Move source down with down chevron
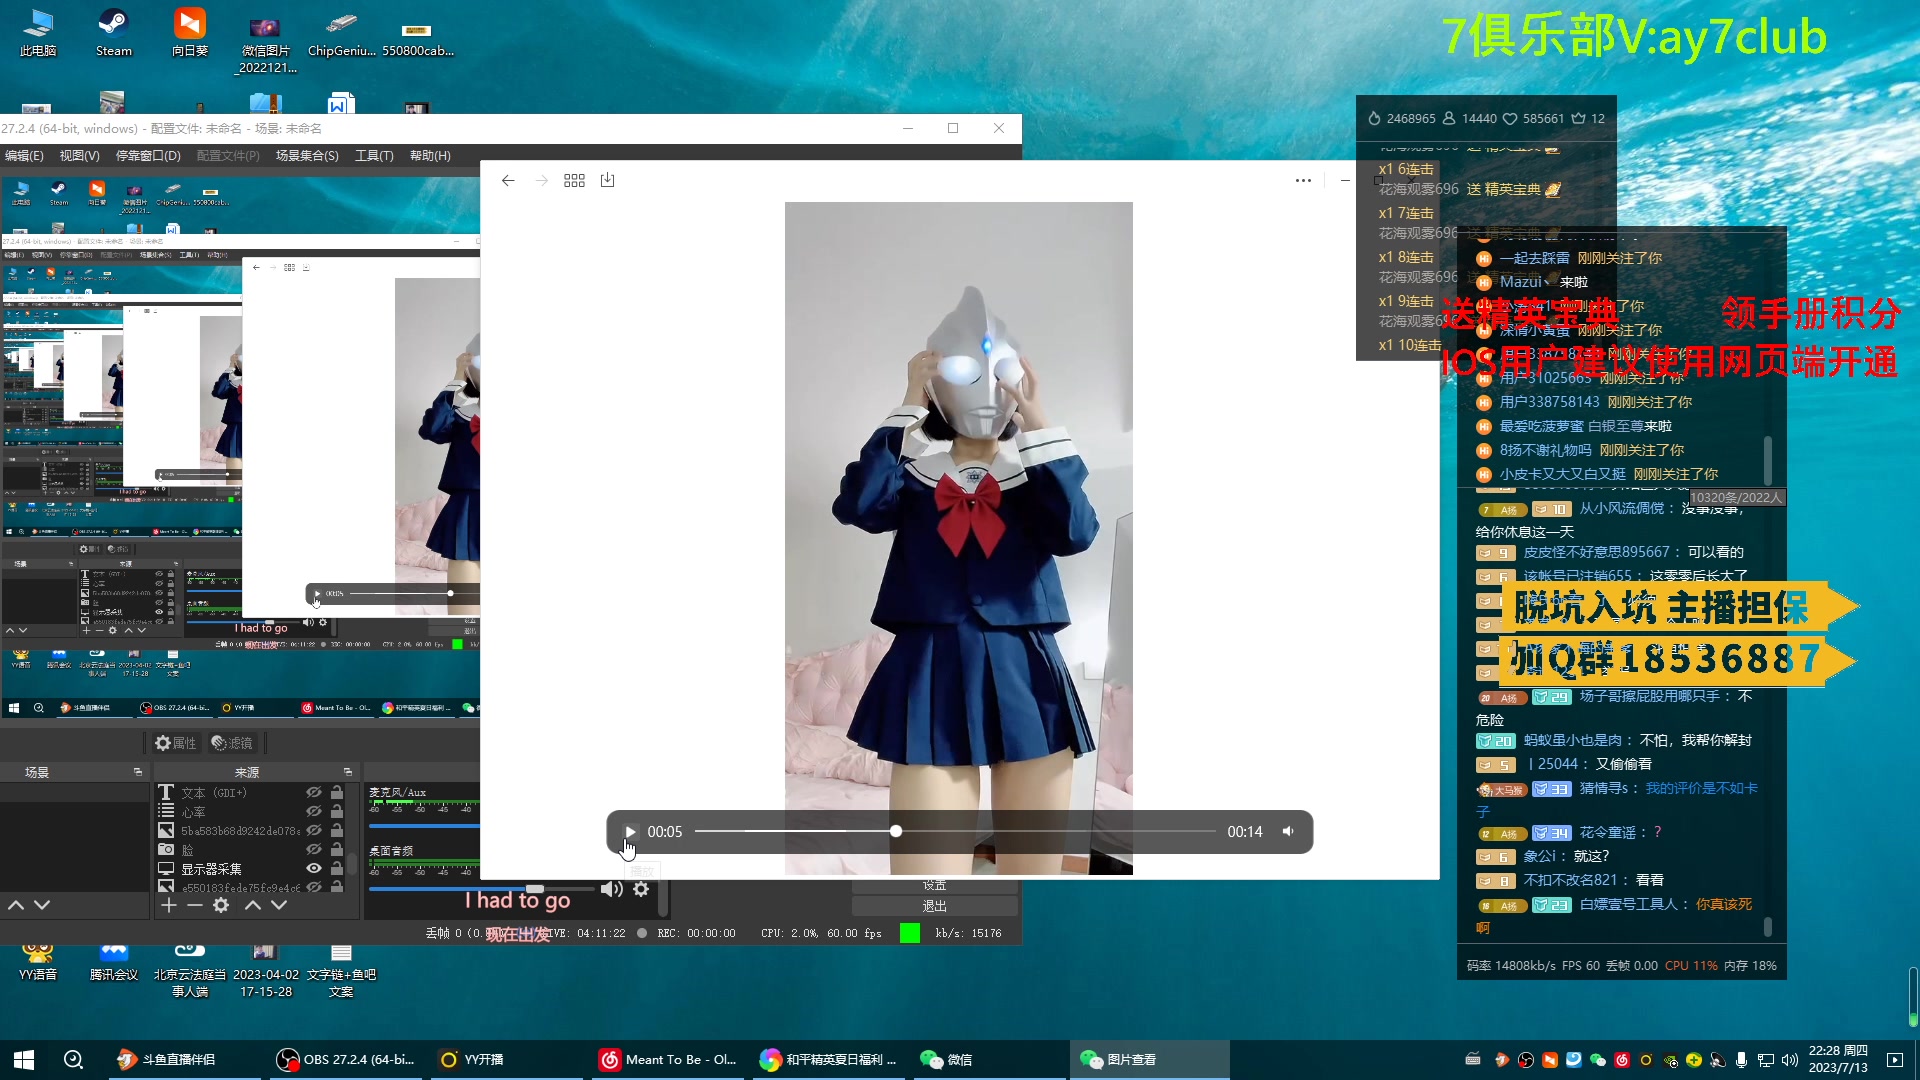Viewport: 1920px width, 1080px height. pyautogui.click(x=279, y=905)
